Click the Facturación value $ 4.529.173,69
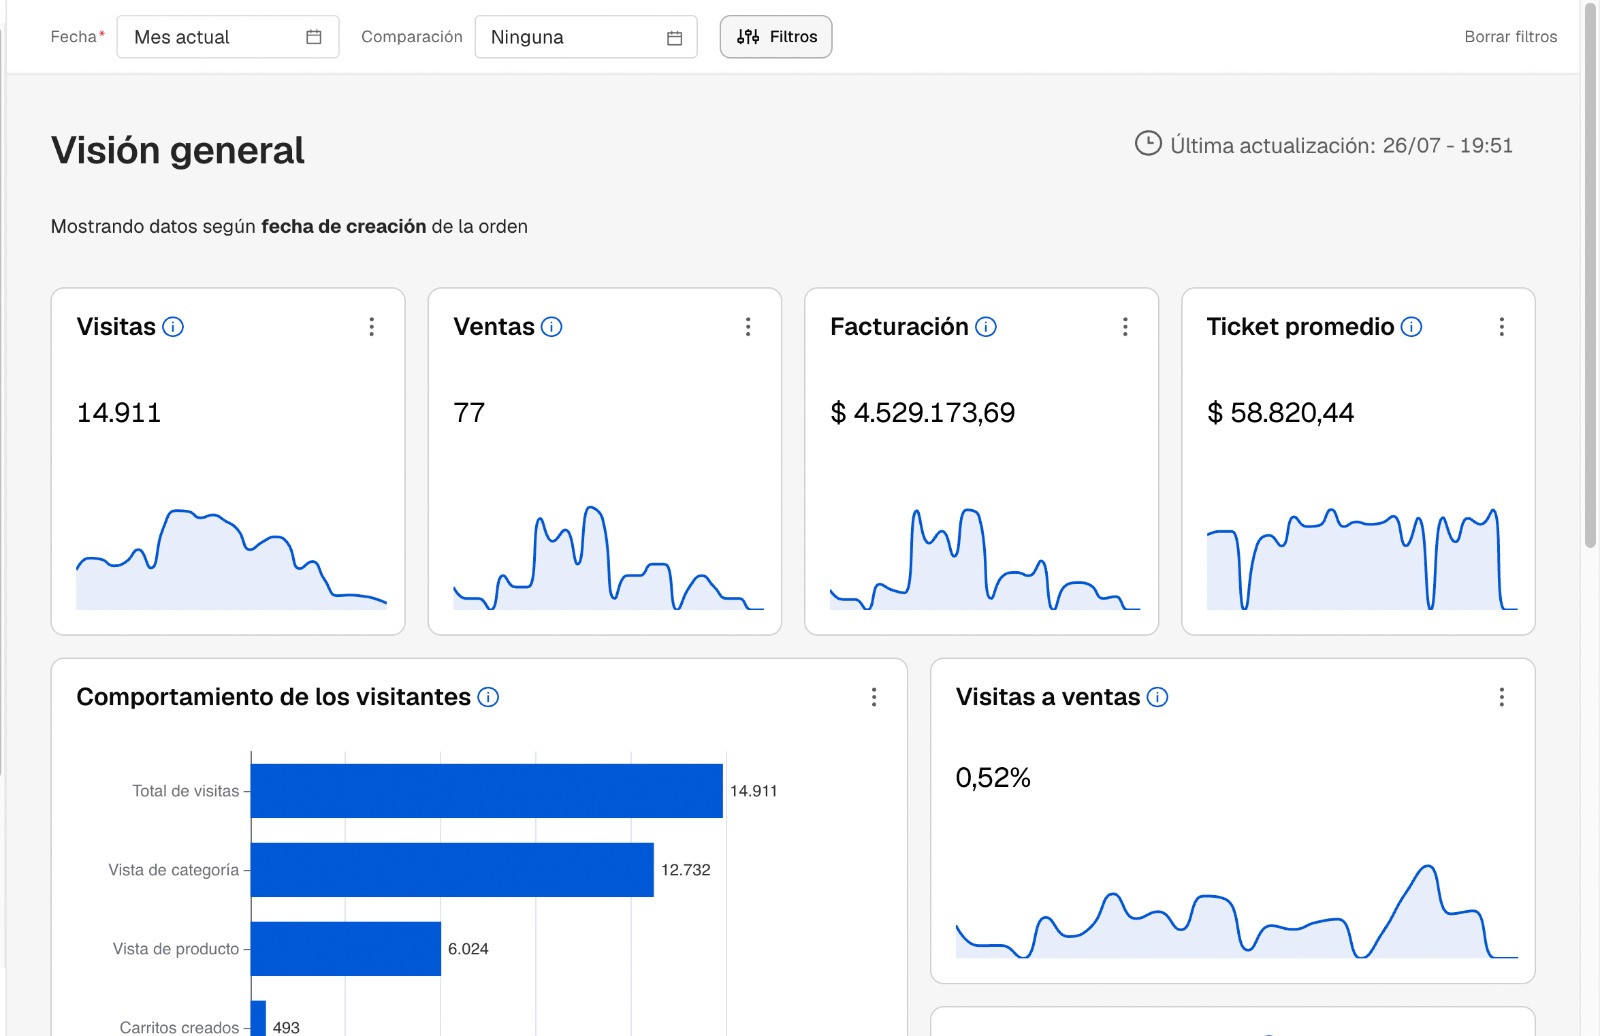The height and width of the screenshot is (1036, 1600). (x=923, y=413)
